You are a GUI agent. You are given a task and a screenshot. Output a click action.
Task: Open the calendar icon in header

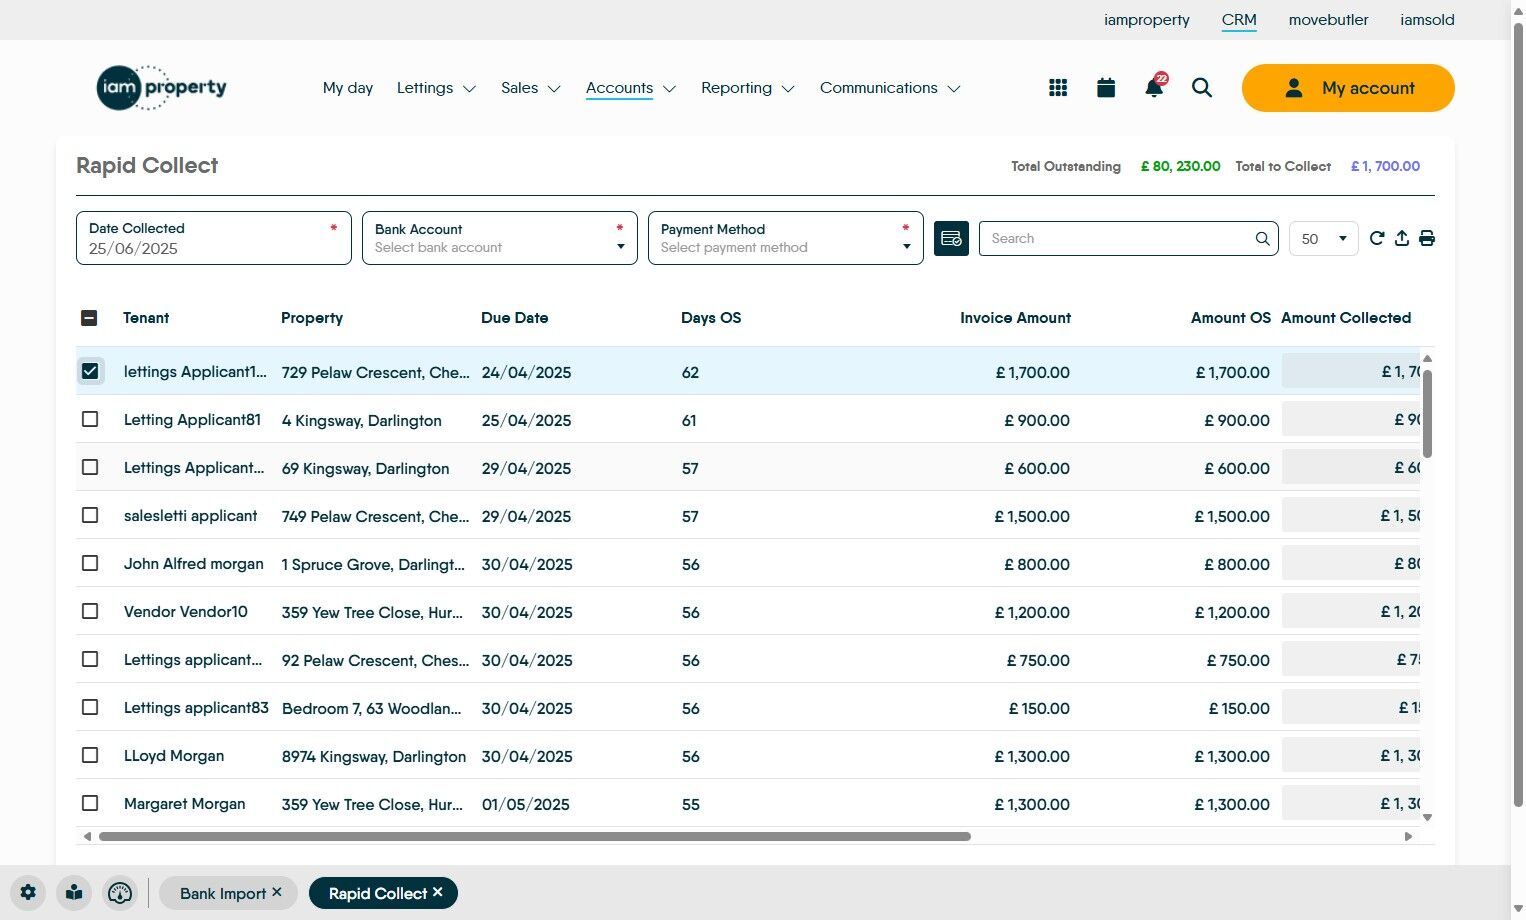pos(1106,88)
